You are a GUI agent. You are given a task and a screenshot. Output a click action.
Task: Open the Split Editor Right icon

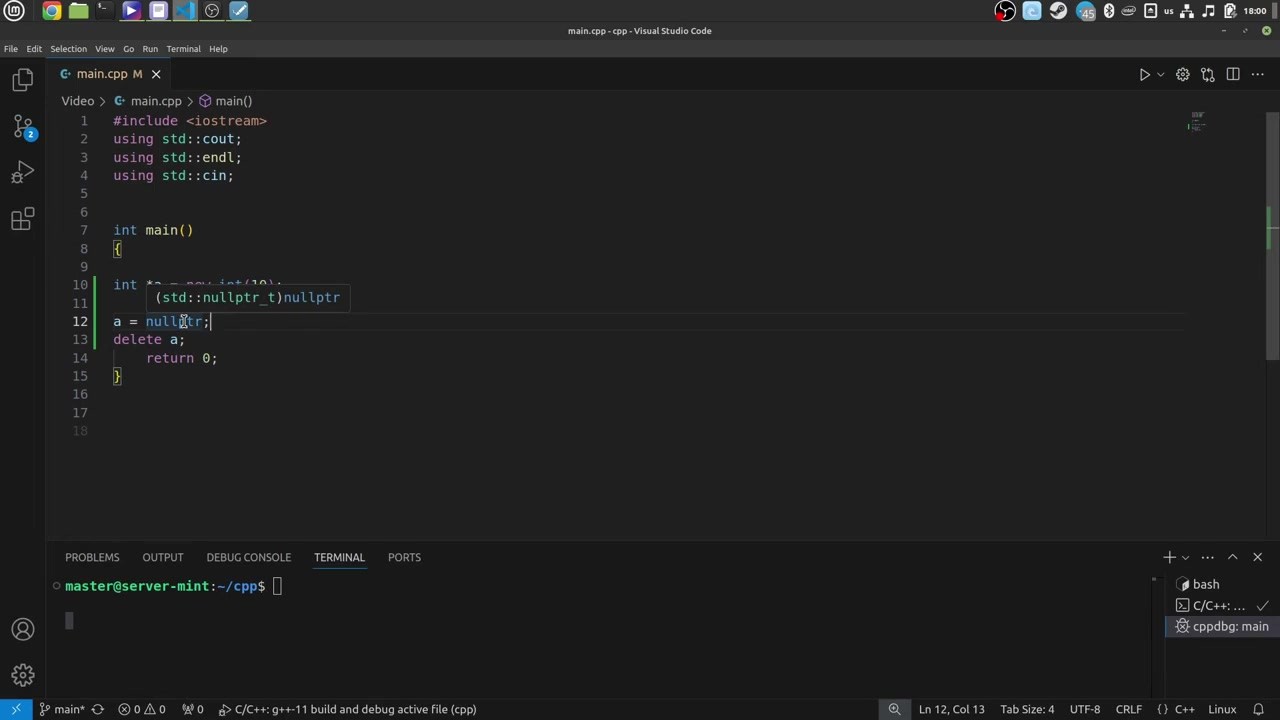pos(1233,74)
